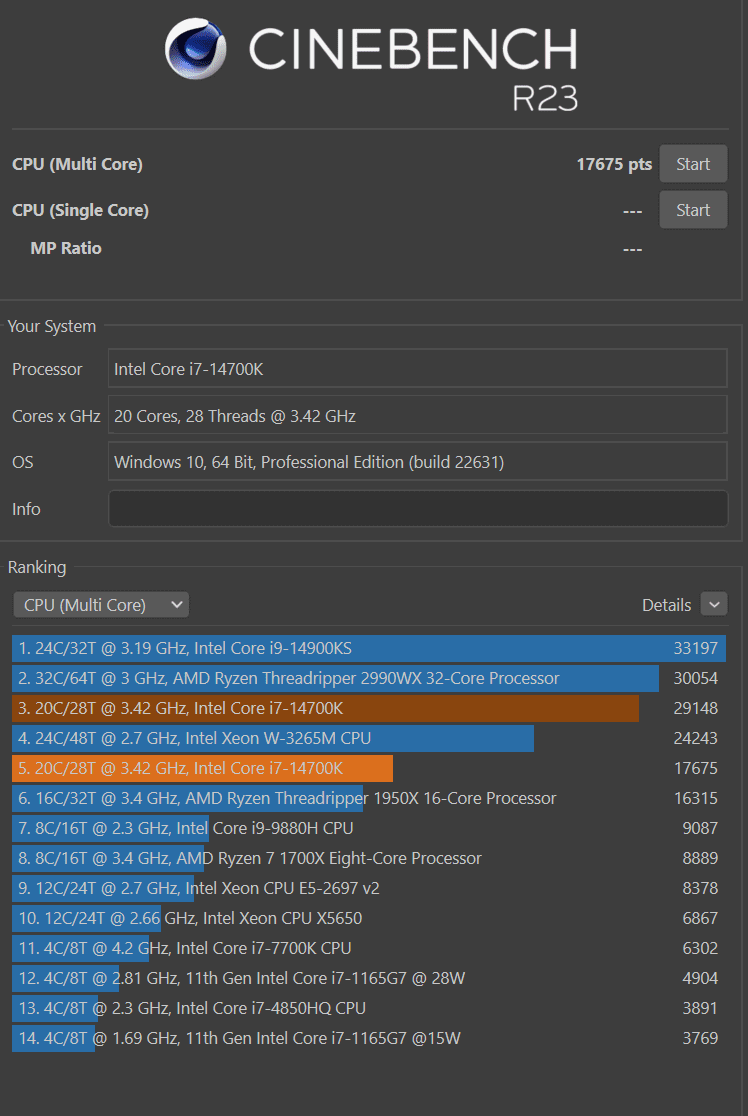Click the Processor field Intel Core i7-14700K
Viewport: 748px width, 1116px height.
418,369
